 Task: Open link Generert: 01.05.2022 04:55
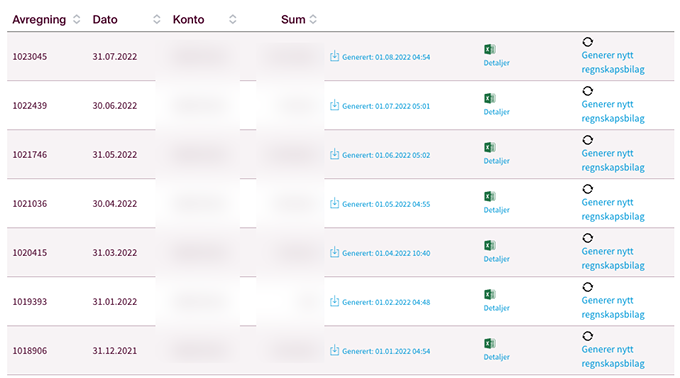pos(386,204)
